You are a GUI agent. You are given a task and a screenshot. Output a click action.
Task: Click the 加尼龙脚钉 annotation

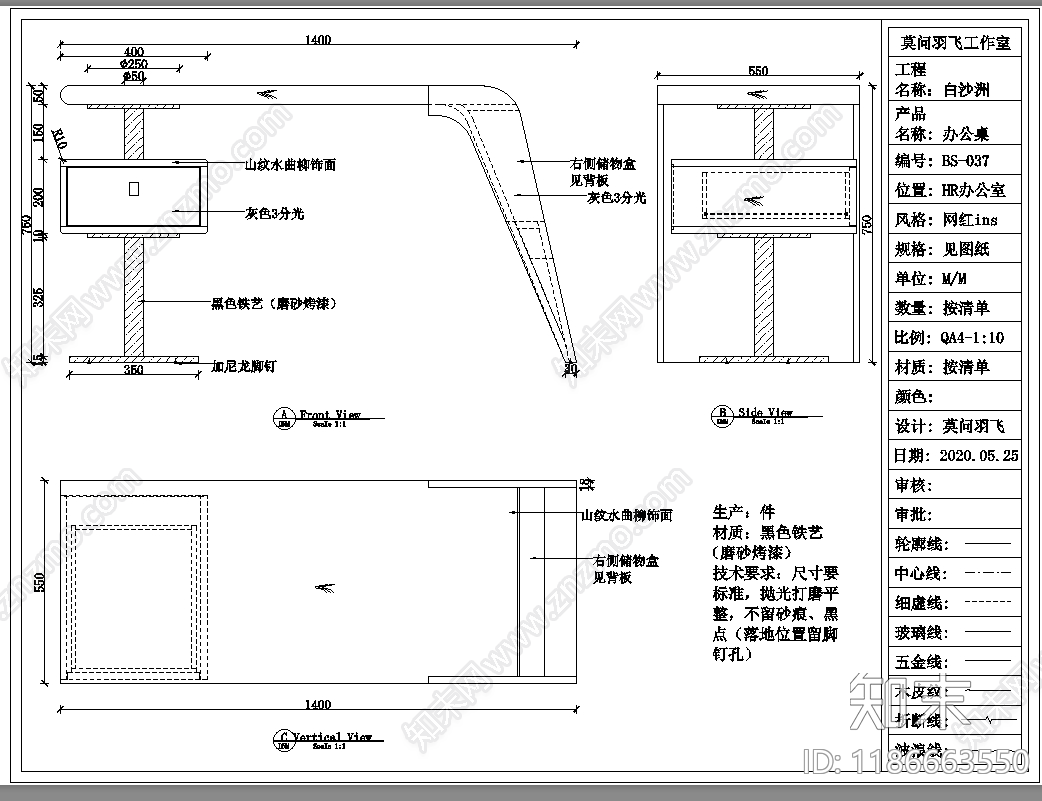click(x=243, y=365)
